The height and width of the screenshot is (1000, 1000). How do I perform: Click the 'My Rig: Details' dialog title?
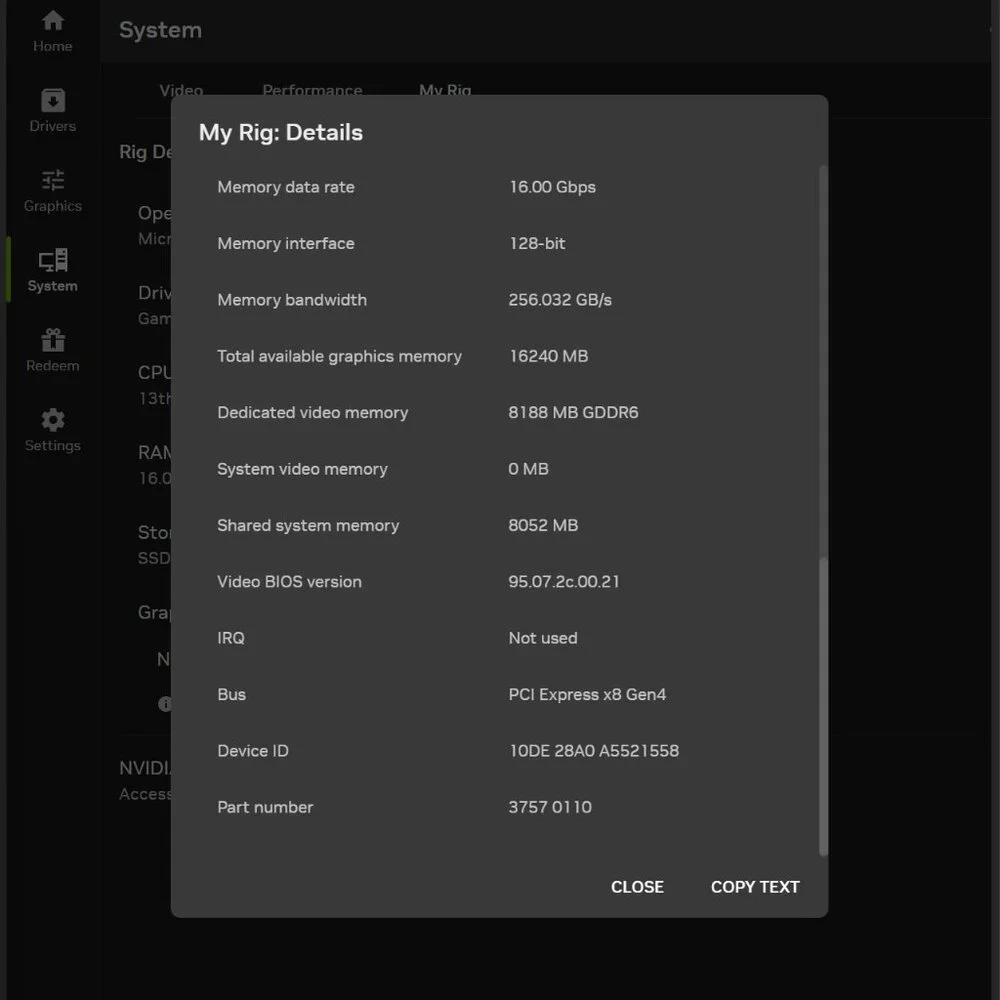281,132
